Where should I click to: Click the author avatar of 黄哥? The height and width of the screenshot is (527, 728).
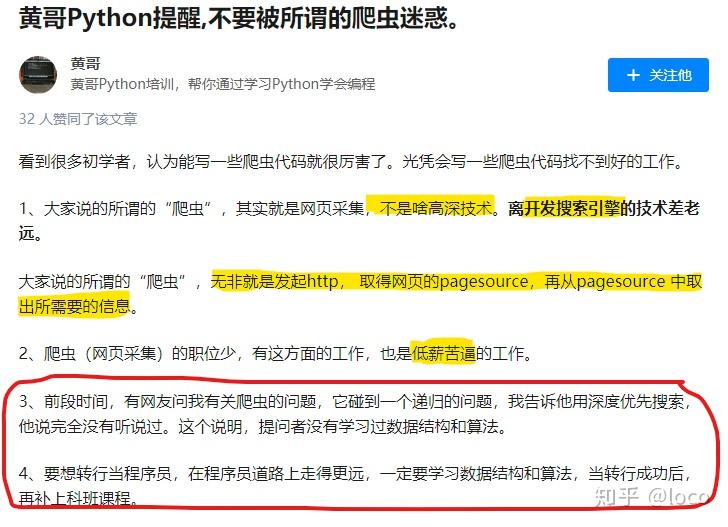(38, 75)
